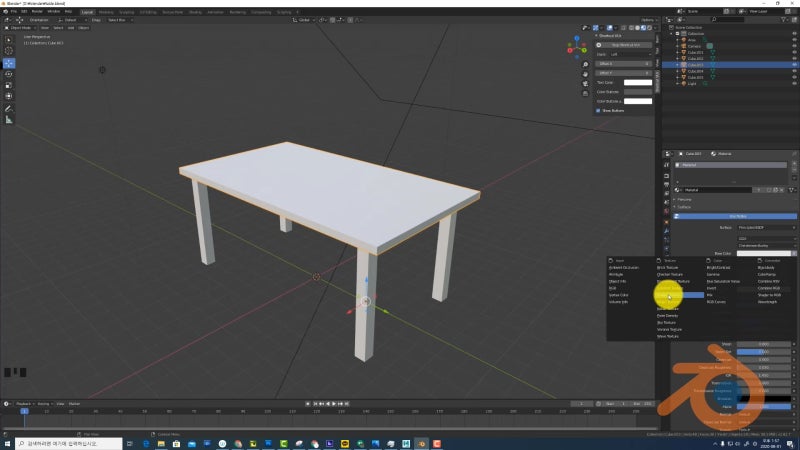800x450 pixels.
Task: Toggle camera view icon in viewport
Action: (x=585, y=84)
